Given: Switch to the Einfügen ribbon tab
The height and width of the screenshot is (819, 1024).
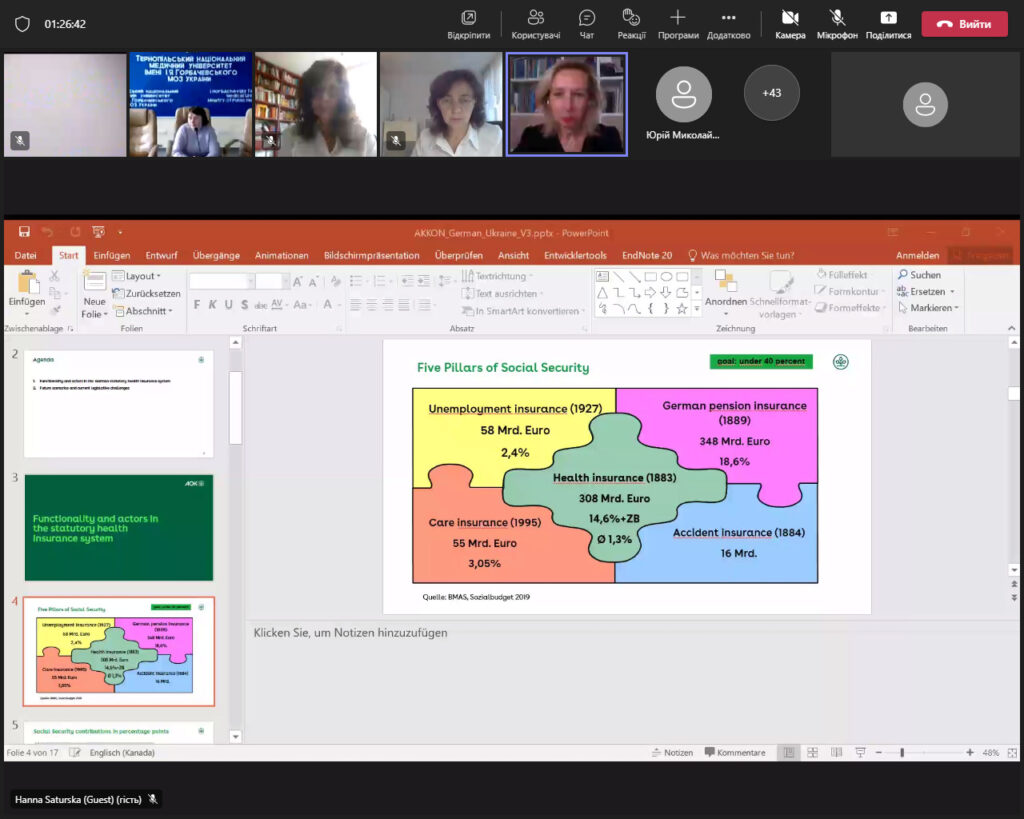Looking at the screenshot, I should [x=112, y=255].
